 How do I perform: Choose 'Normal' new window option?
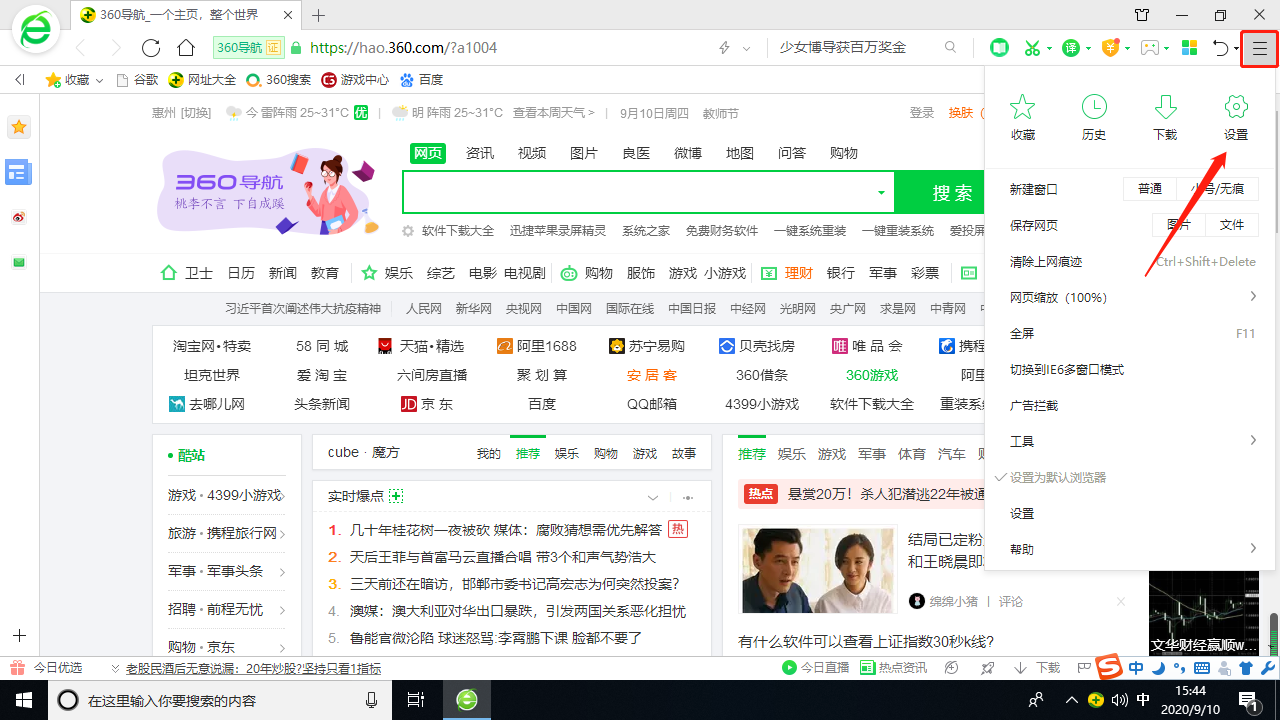(x=1150, y=189)
